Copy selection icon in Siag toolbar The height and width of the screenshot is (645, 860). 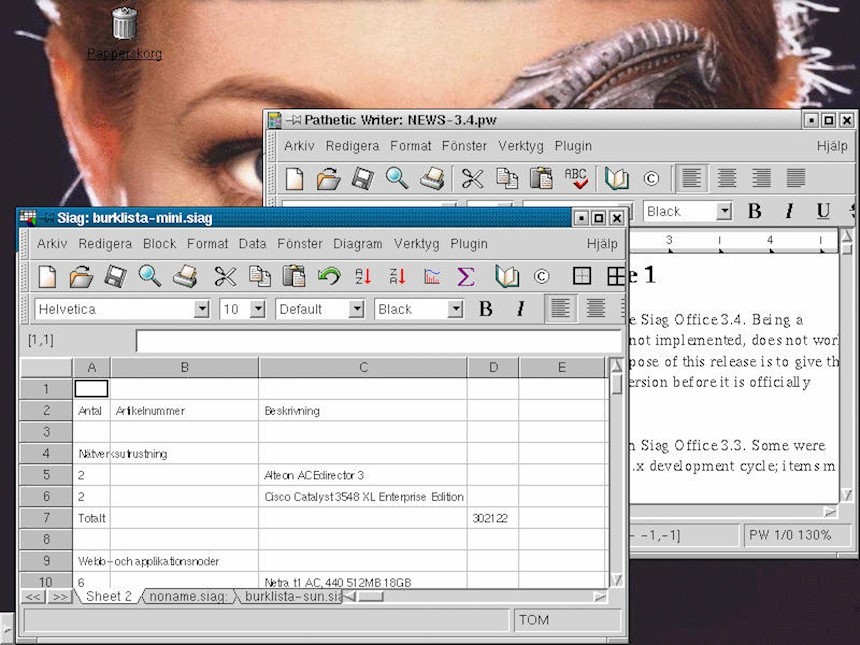coord(259,276)
